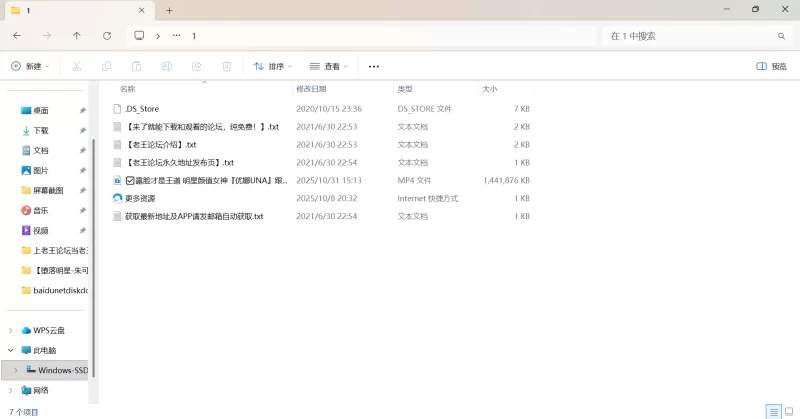Image resolution: width=800 pixels, height=419 pixels.
Task: Open the see more (...) toolbar menu
Action: pyautogui.click(x=374, y=66)
